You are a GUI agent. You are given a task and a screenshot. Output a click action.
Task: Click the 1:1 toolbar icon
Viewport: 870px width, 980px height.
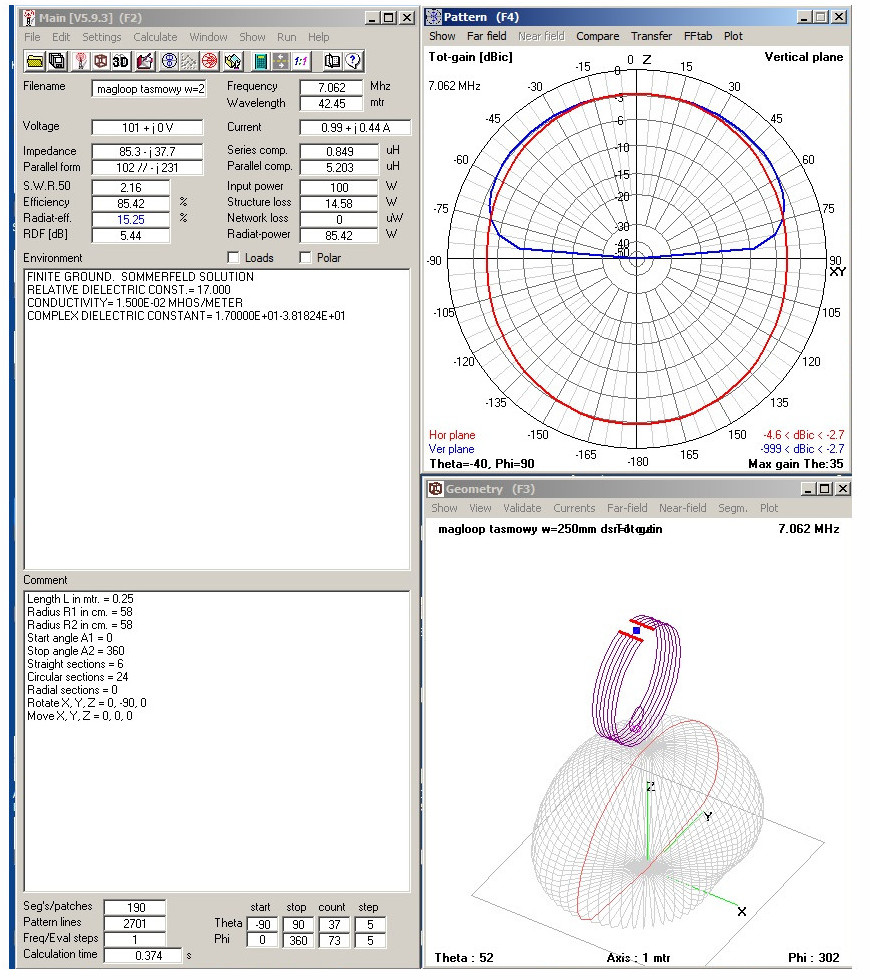click(300, 62)
